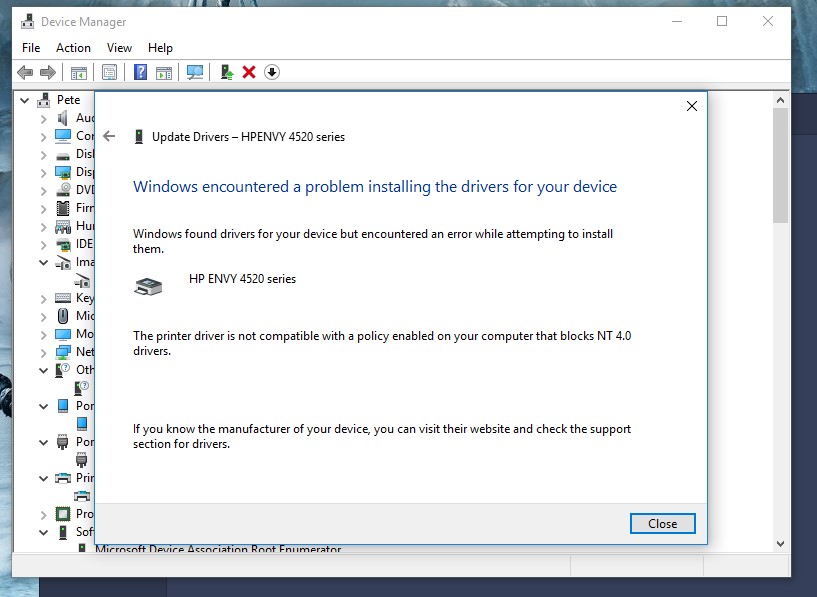Open the Help menu
The width and height of the screenshot is (817, 597).
click(160, 48)
